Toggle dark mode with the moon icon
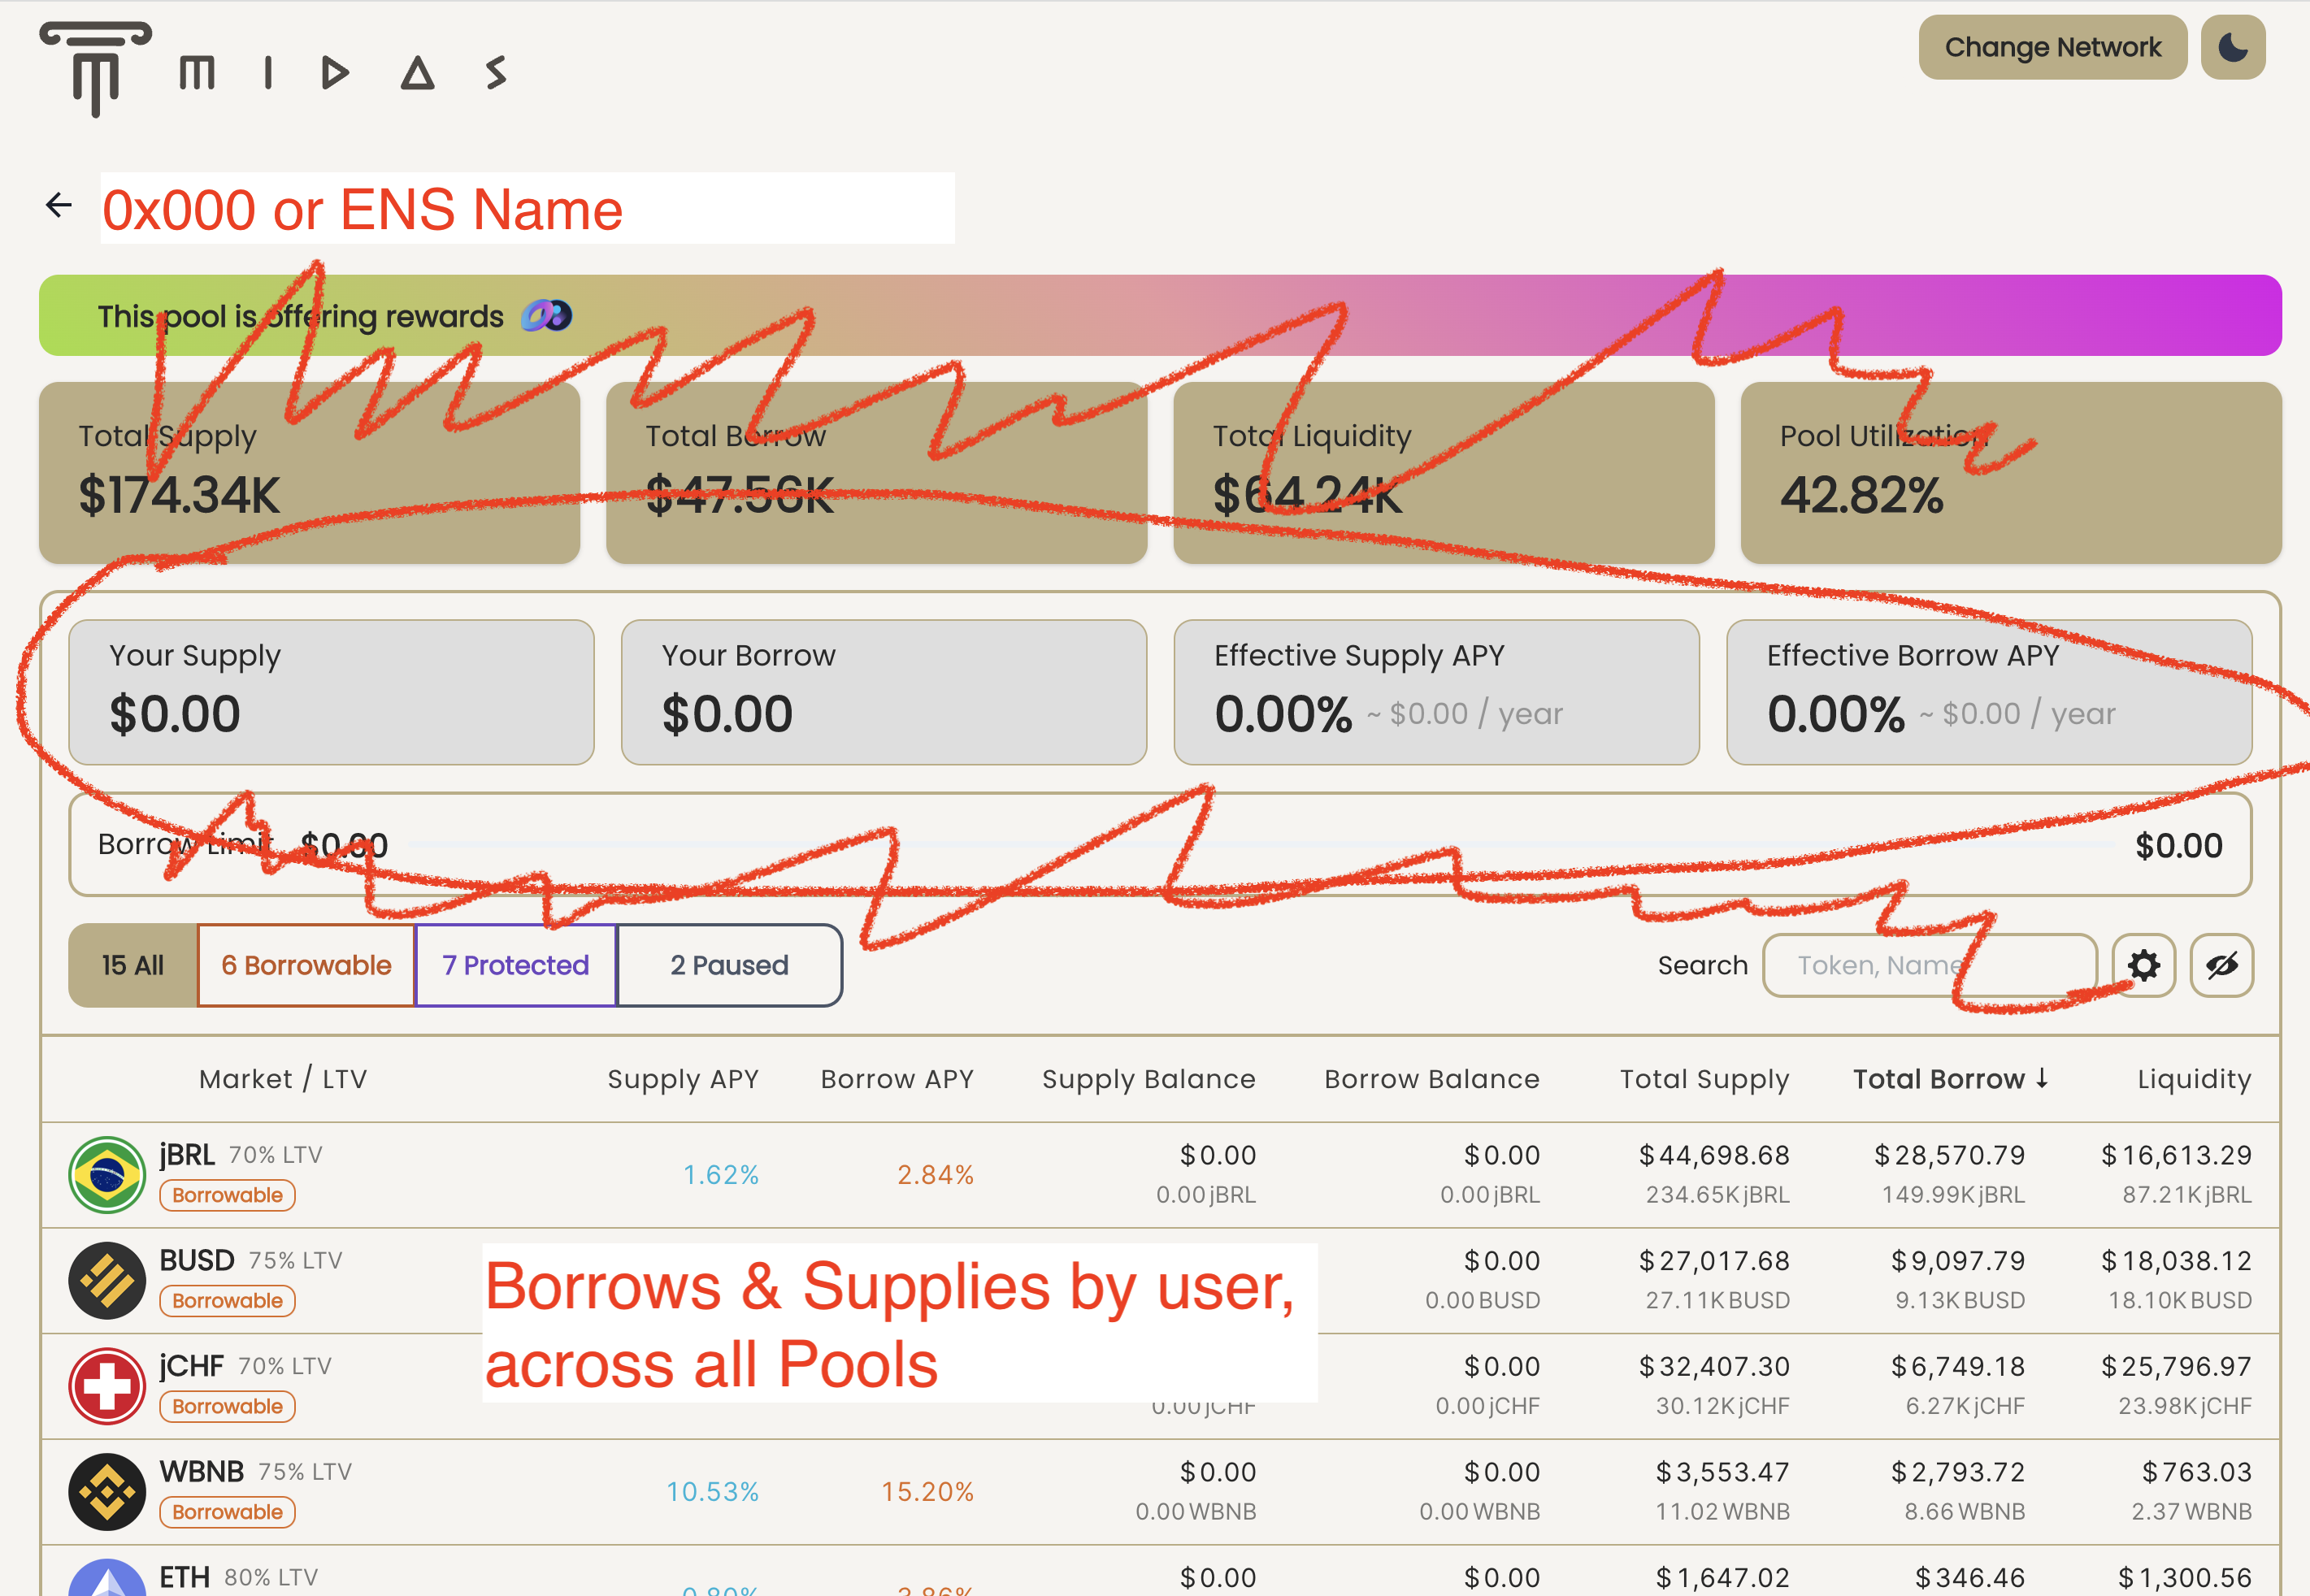2310x1596 pixels. tap(2232, 46)
